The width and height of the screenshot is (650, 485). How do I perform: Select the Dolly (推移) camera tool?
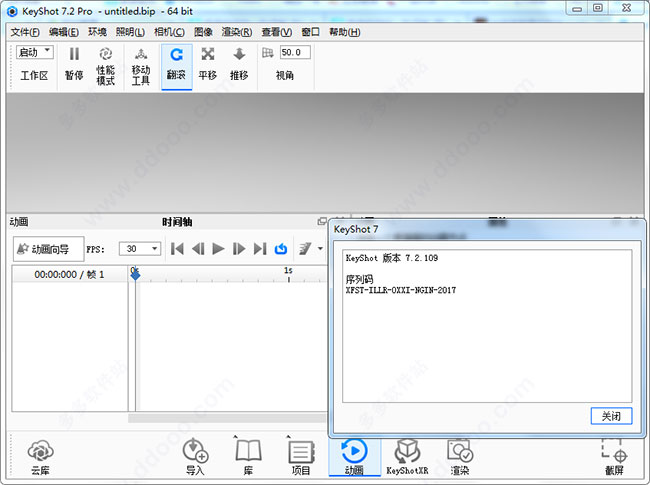coord(239,65)
